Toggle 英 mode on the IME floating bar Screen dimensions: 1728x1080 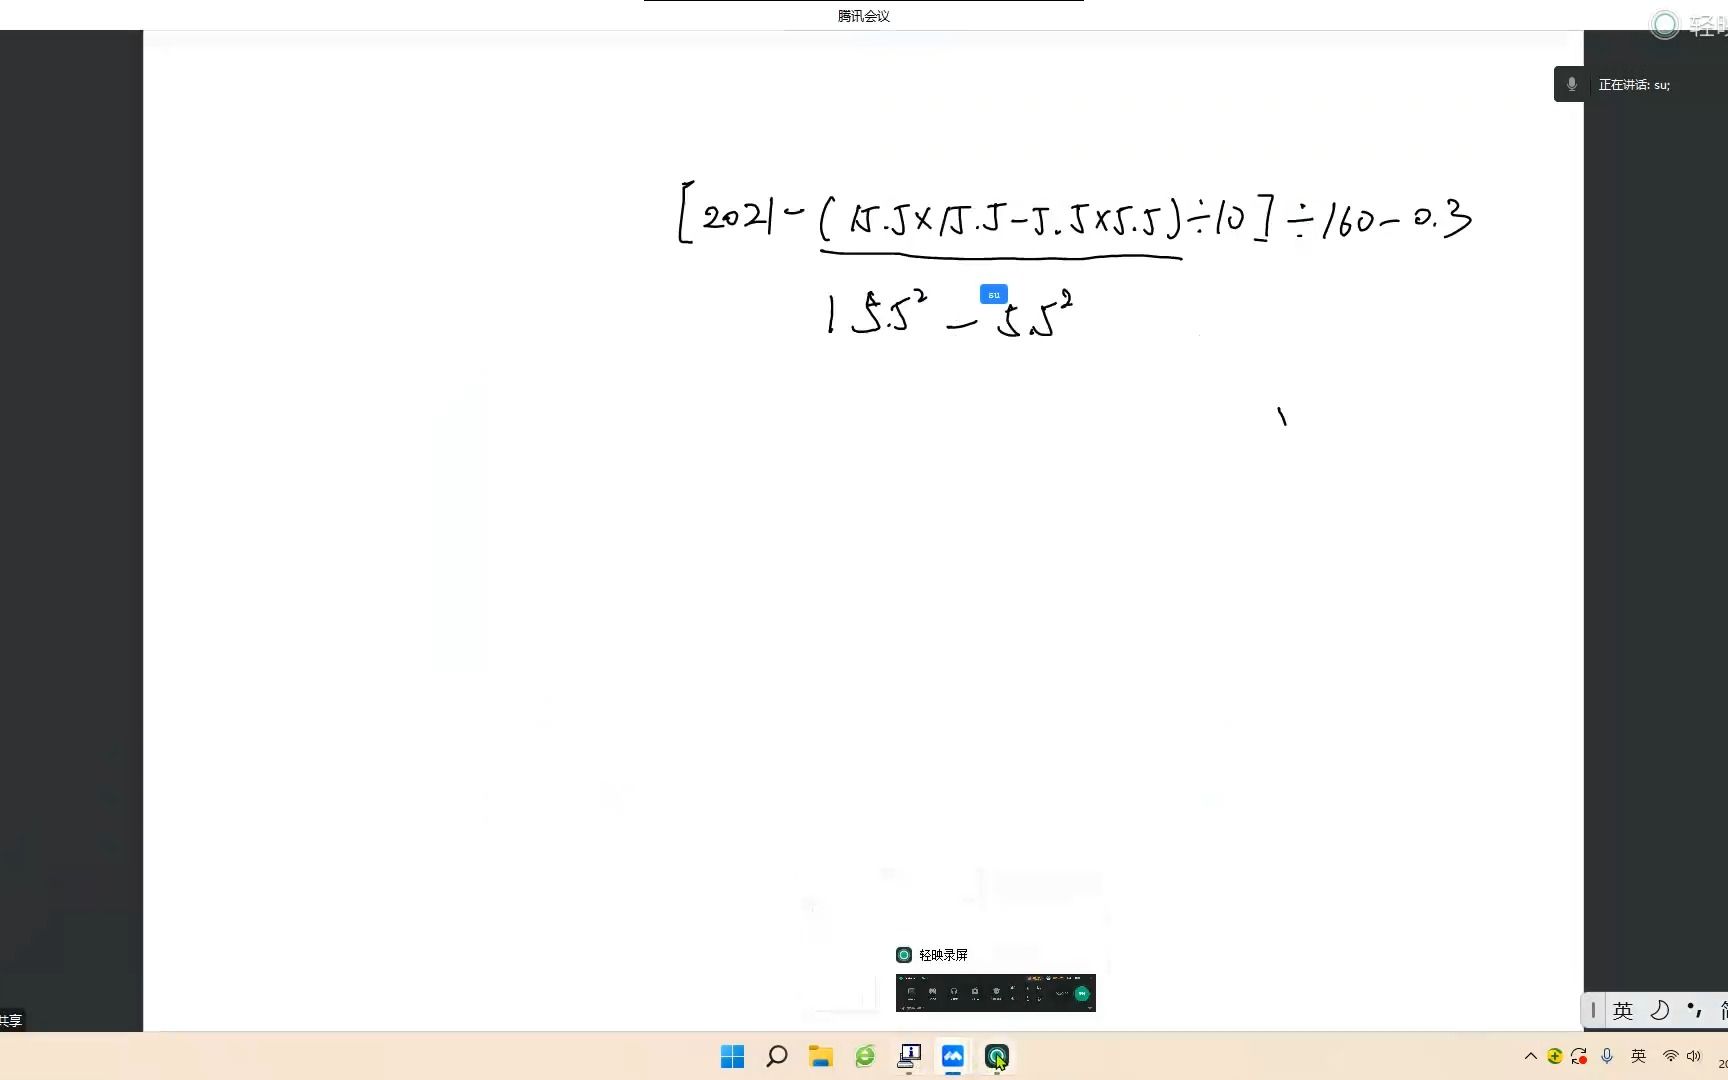pos(1623,1011)
